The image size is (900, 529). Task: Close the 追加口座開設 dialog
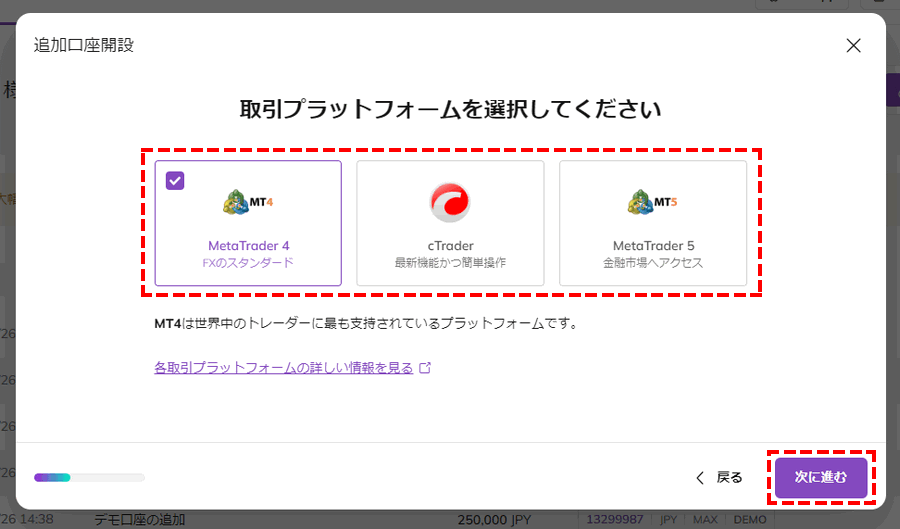point(854,45)
